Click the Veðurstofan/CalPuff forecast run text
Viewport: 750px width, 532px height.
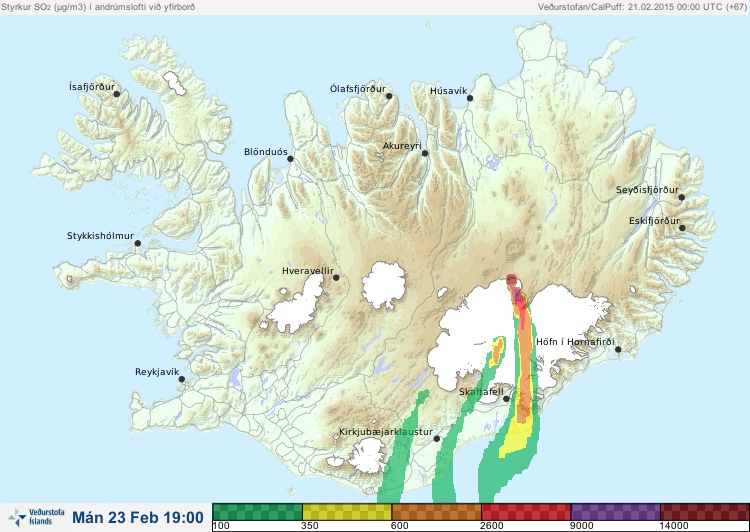(642, 7)
